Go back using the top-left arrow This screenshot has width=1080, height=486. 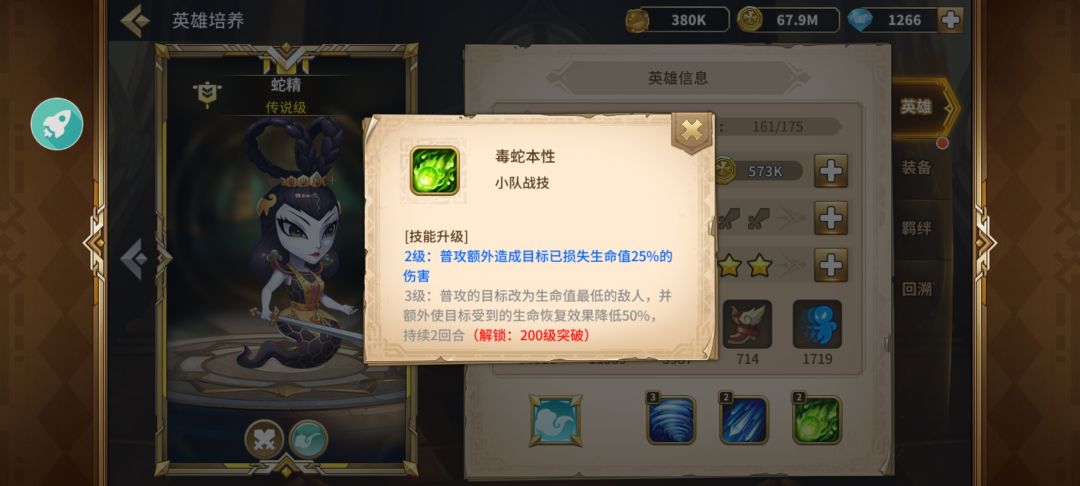click(135, 21)
